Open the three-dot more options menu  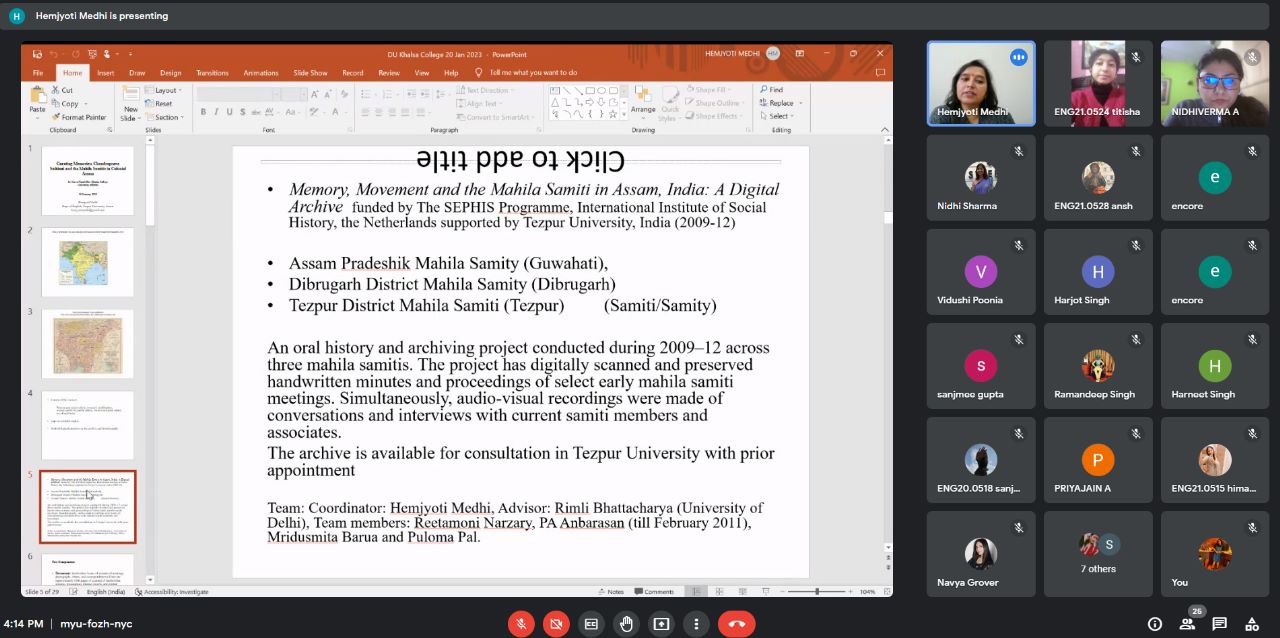point(696,624)
